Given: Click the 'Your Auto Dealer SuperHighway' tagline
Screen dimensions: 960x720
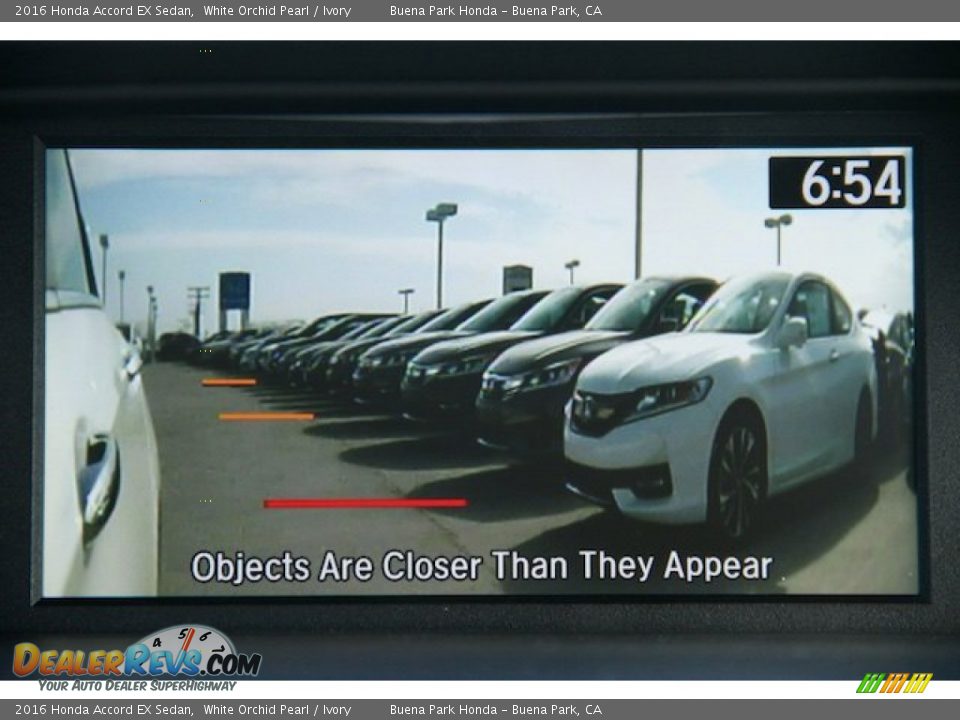Looking at the screenshot, I should tap(137, 685).
